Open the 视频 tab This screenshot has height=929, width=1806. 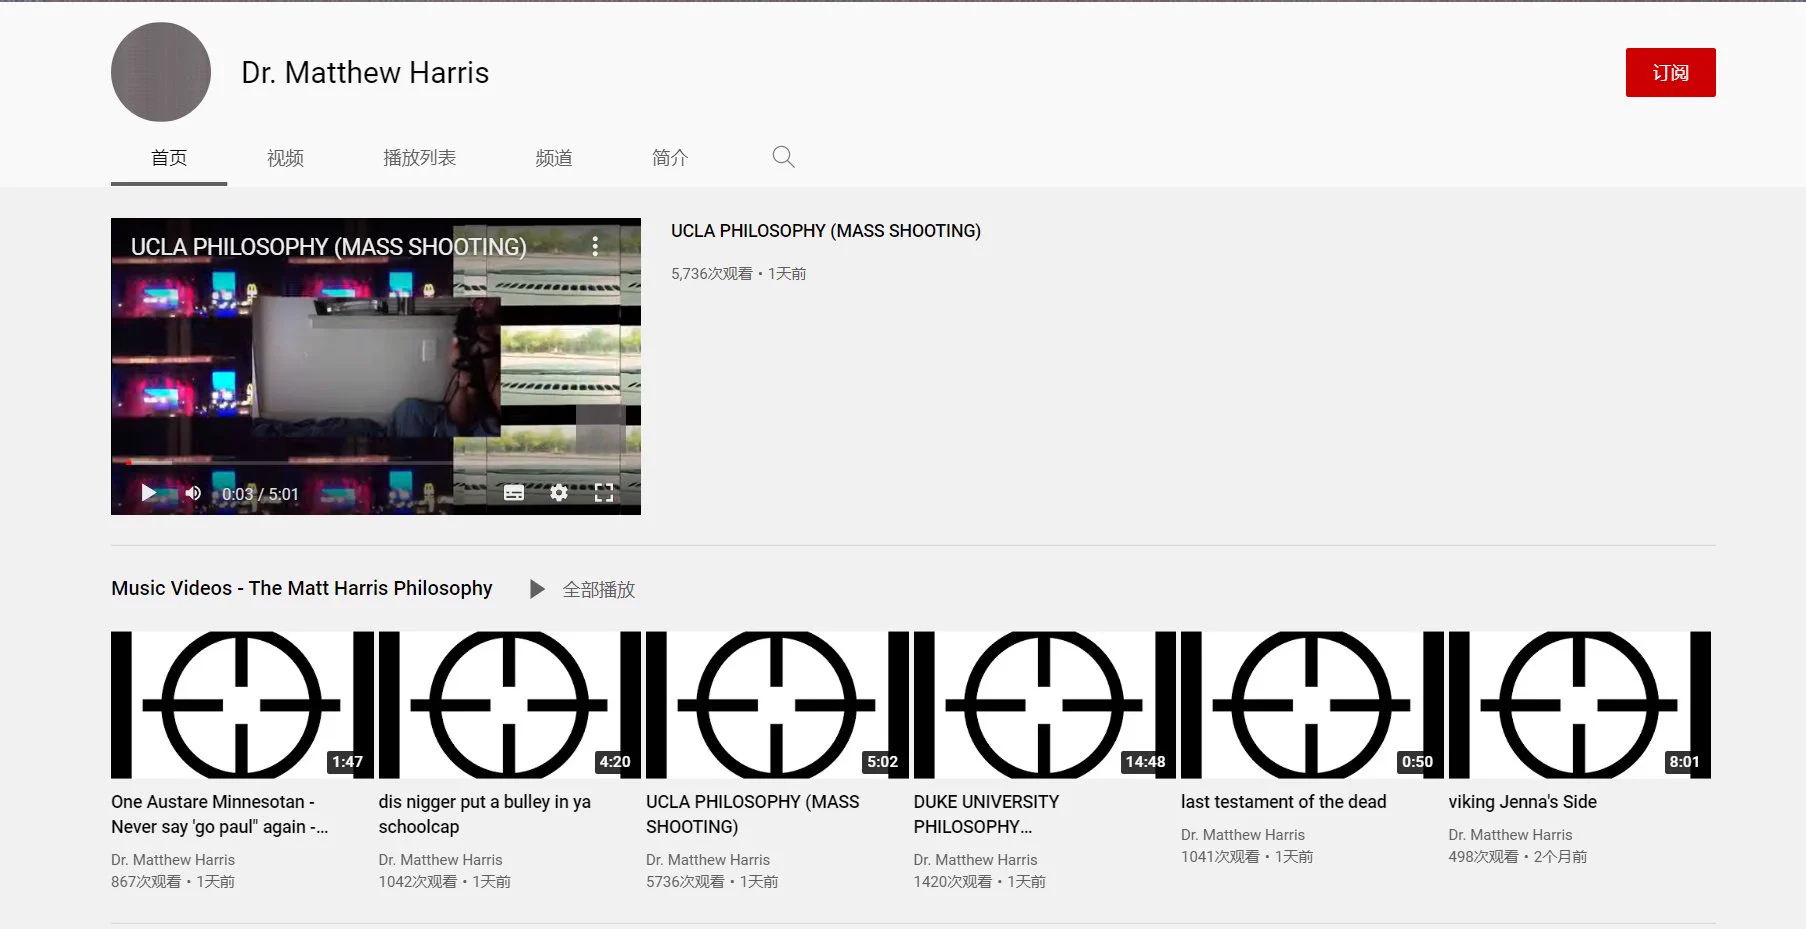(x=285, y=158)
